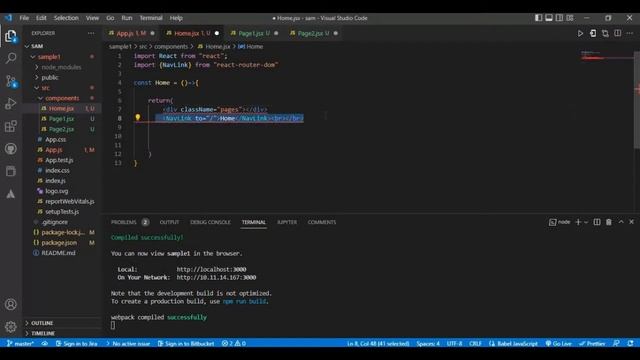The height and width of the screenshot is (360, 640).
Task: Switch to the Page1.jsx editor tab
Action: click(254, 33)
